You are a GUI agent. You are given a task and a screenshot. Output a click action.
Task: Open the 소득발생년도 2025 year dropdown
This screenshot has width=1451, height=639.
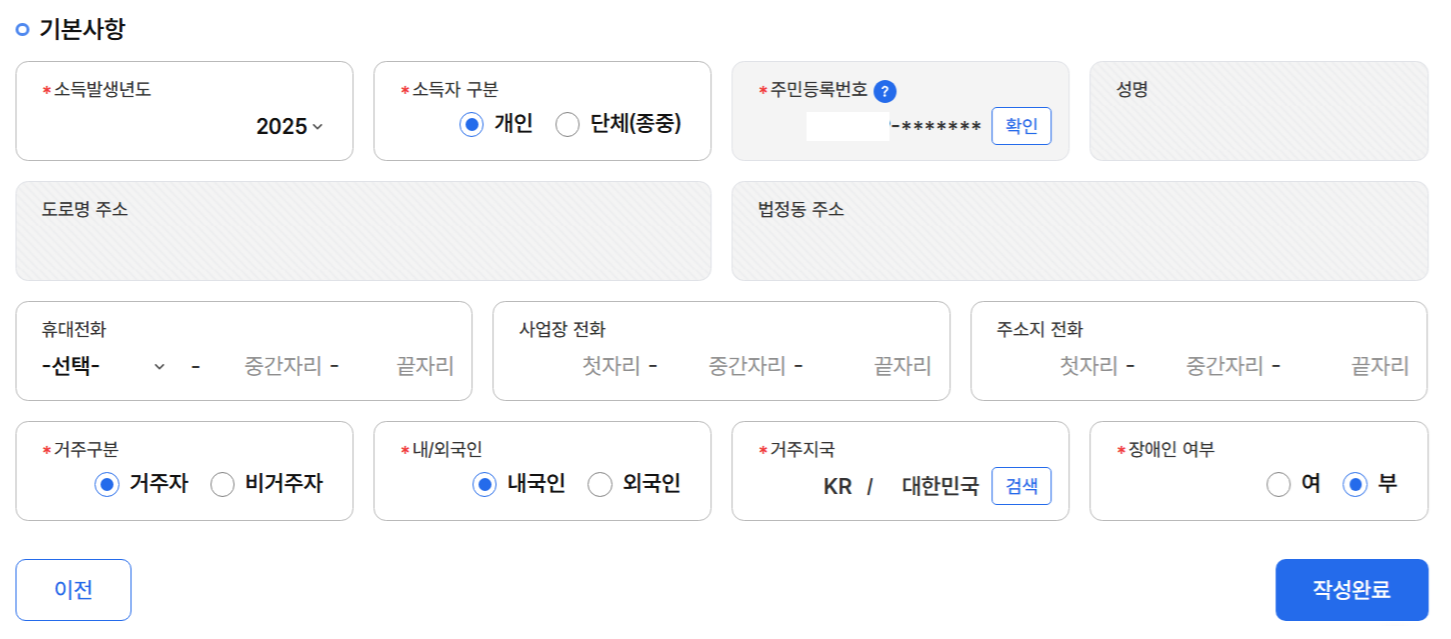[289, 127]
